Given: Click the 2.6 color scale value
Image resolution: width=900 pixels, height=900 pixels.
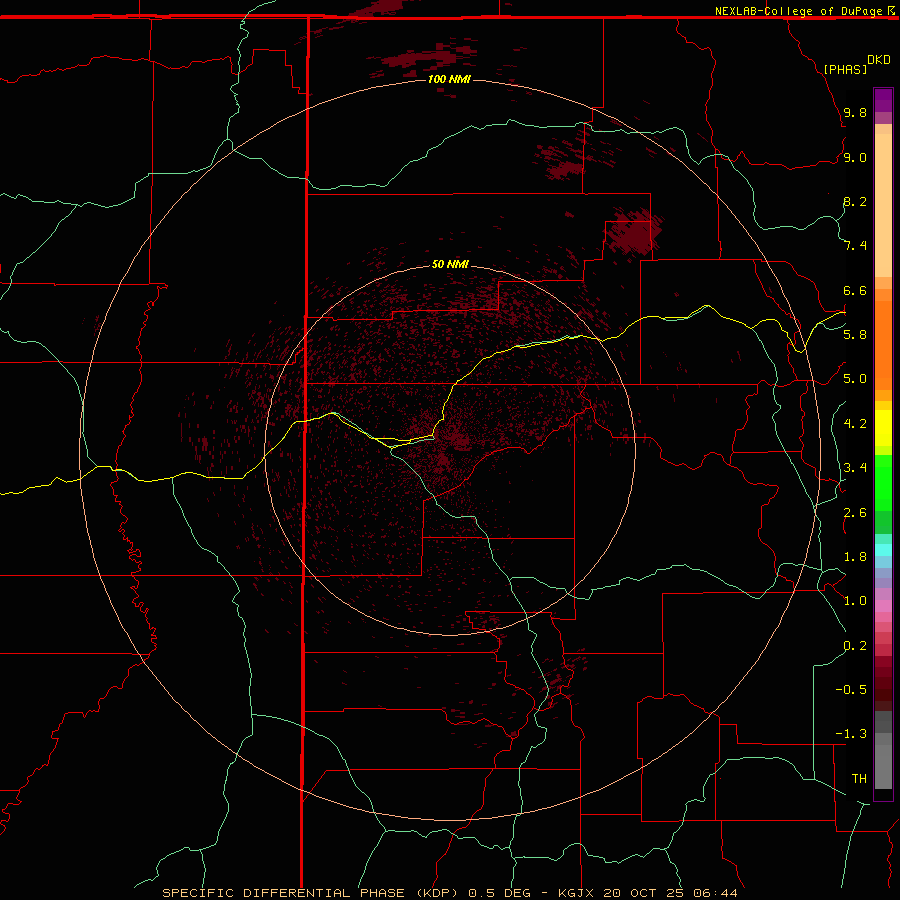Looking at the screenshot, I should pos(855,512).
